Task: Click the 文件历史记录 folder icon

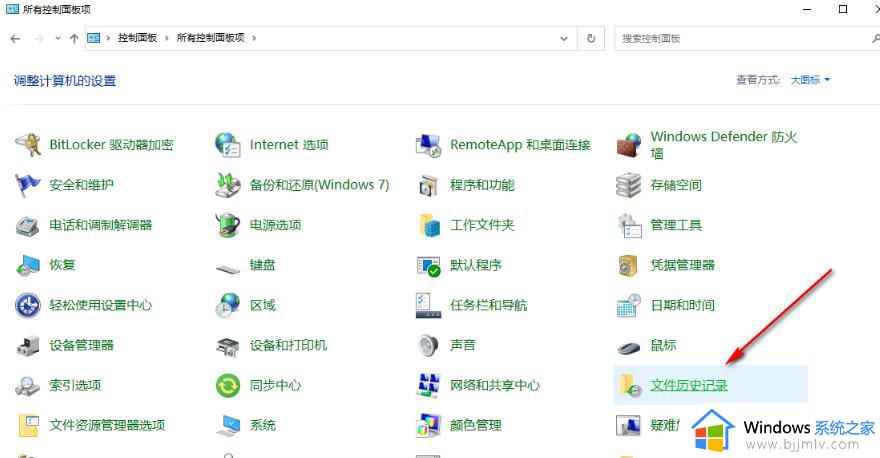Action: [x=630, y=386]
